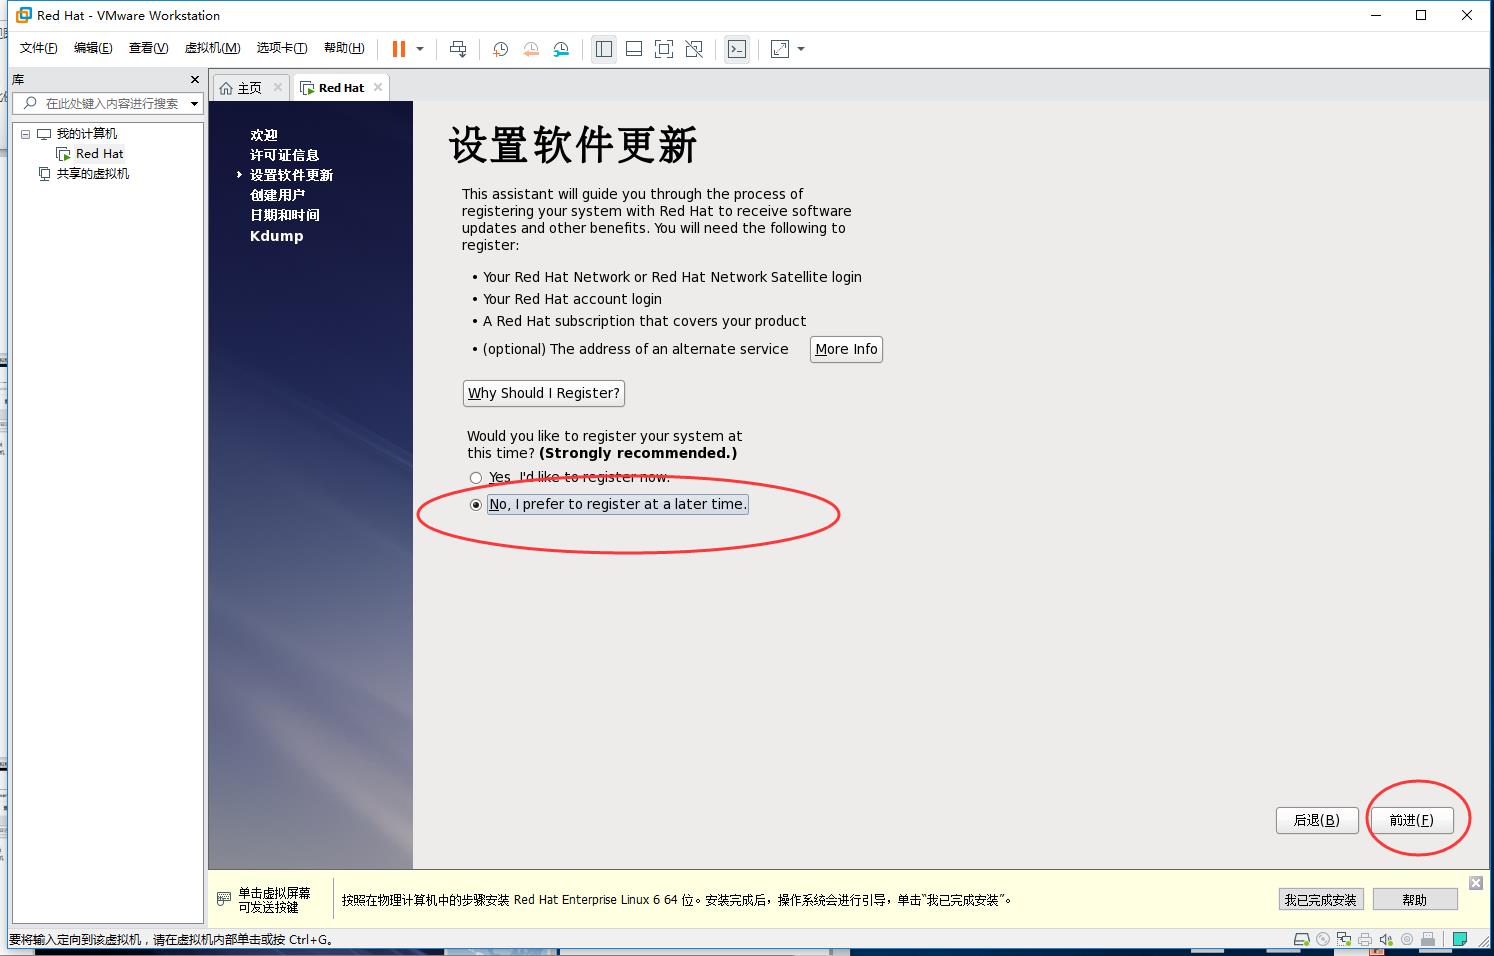1494x956 pixels.
Task: Open the 查看(V) menu
Action: coord(148,48)
